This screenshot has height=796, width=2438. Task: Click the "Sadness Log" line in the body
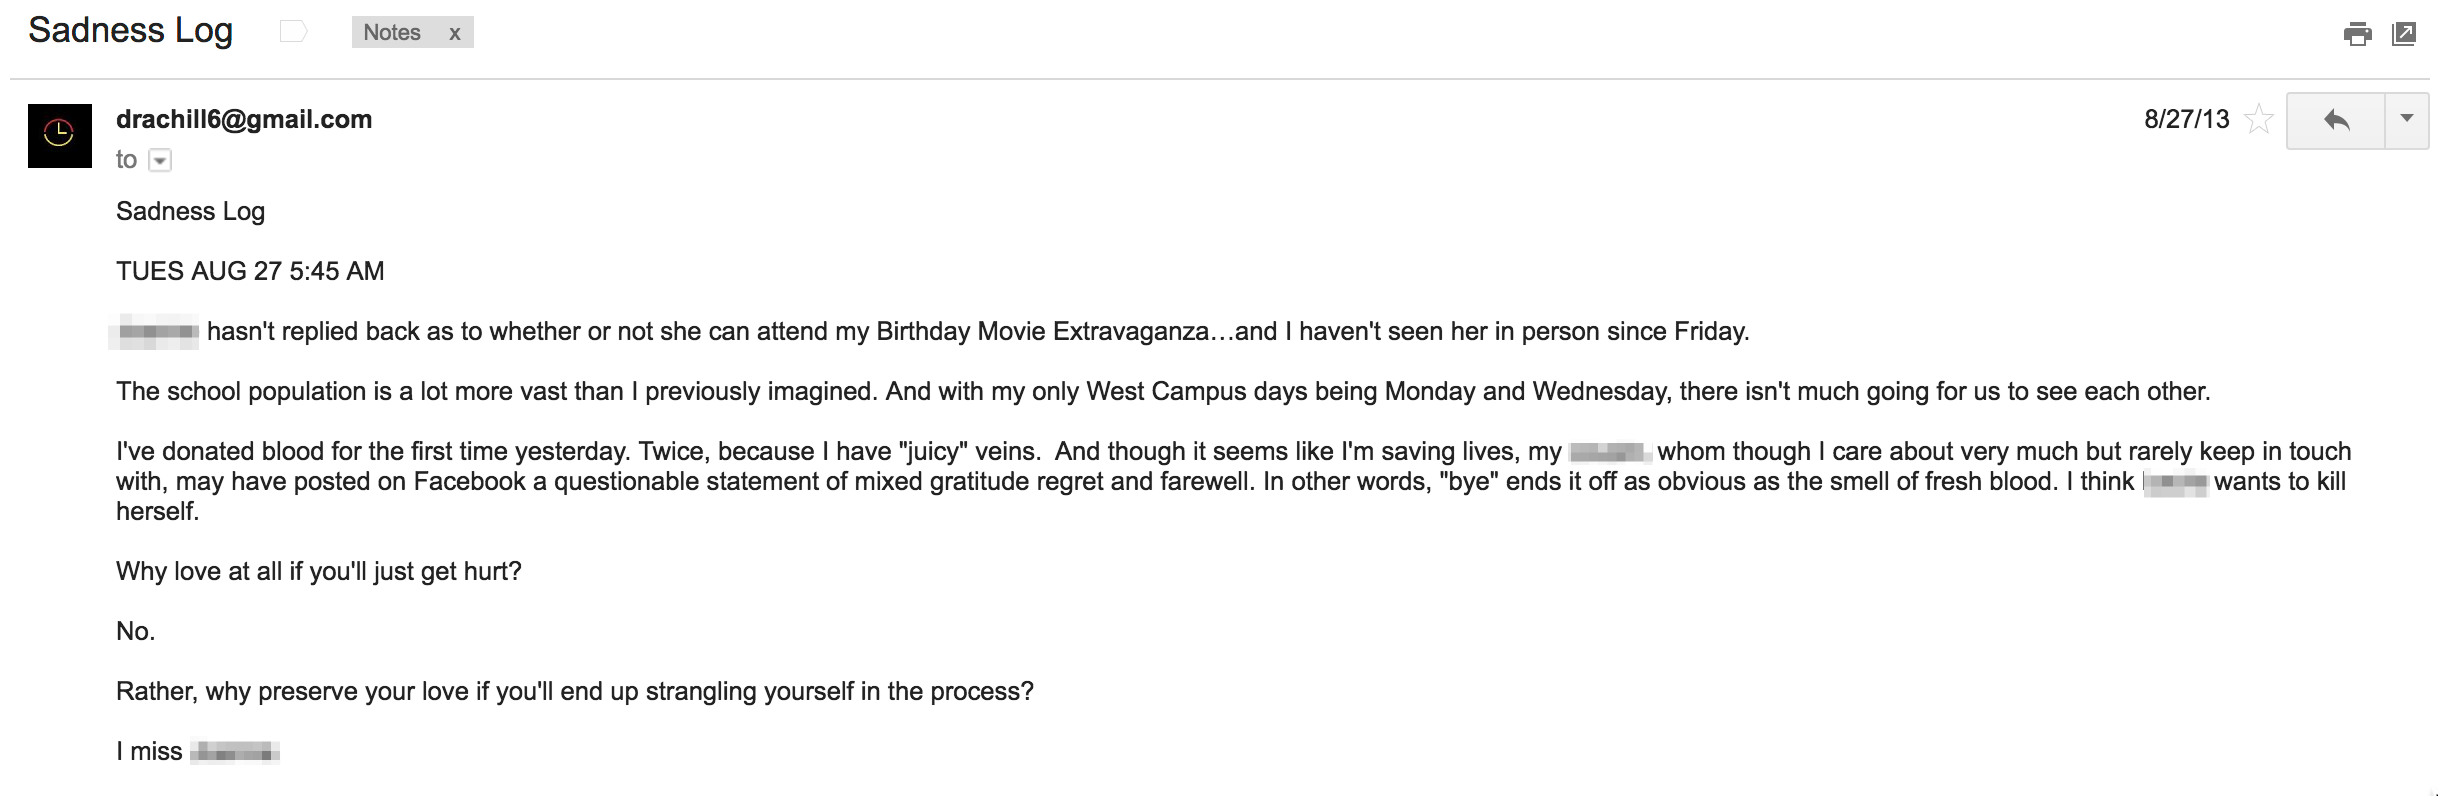(x=190, y=211)
